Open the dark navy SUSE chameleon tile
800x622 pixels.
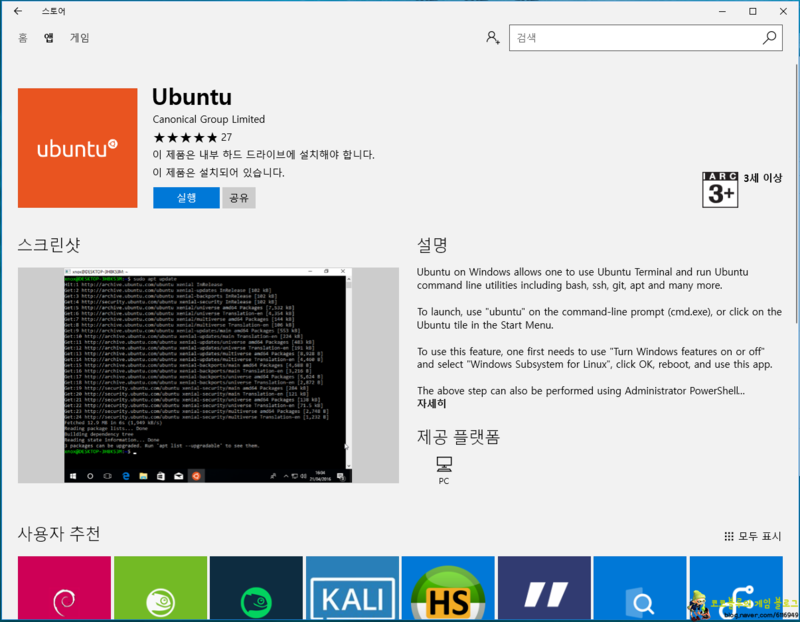tap(256, 588)
